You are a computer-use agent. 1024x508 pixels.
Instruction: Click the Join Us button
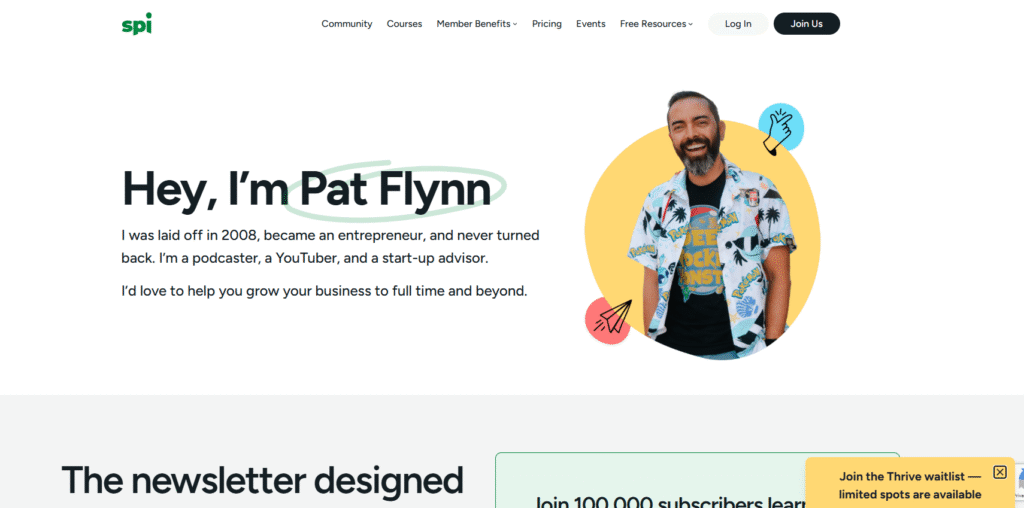(x=807, y=24)
